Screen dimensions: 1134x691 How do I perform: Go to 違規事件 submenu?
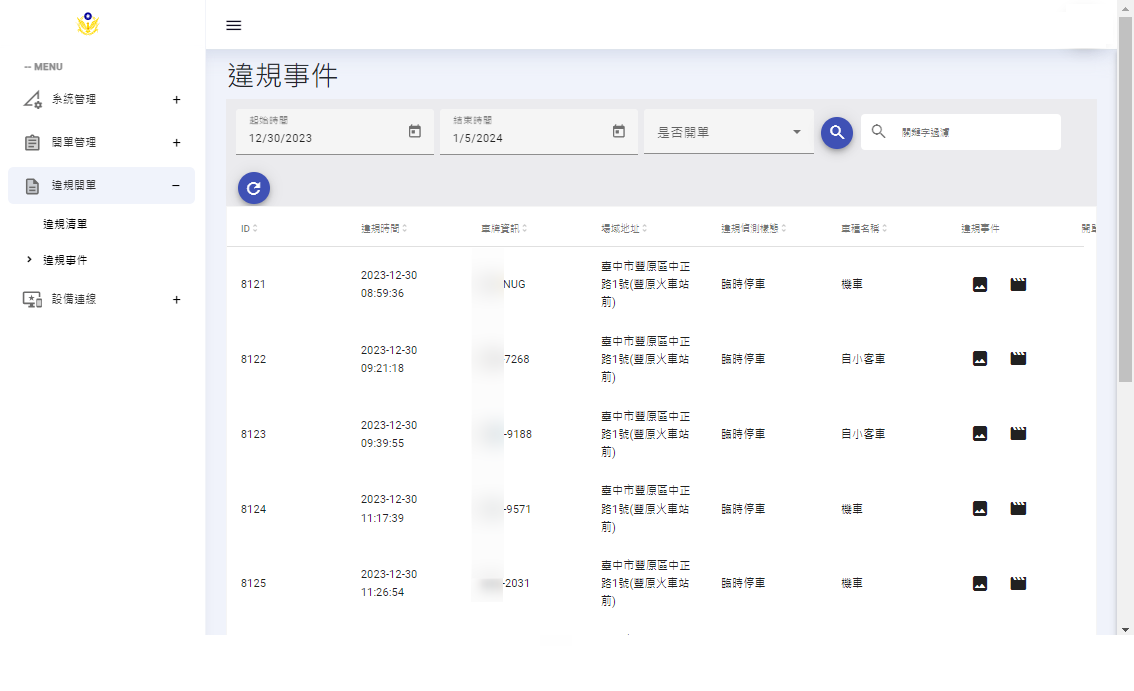pos(65,260)
